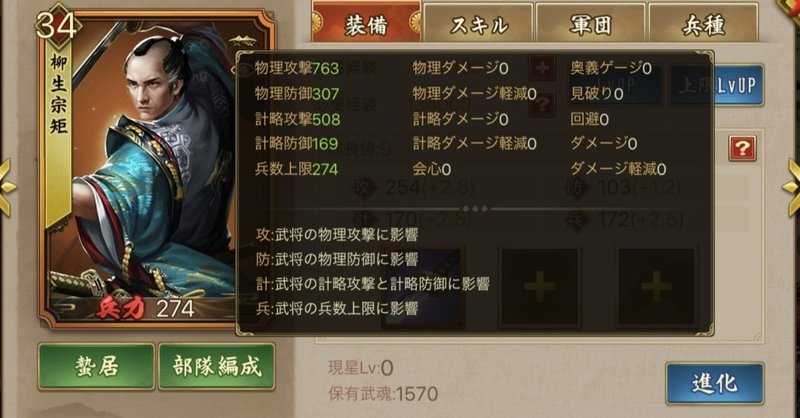Click the blue 進化 button
This screenshot has height=418, width=800.
coord(714,383)
